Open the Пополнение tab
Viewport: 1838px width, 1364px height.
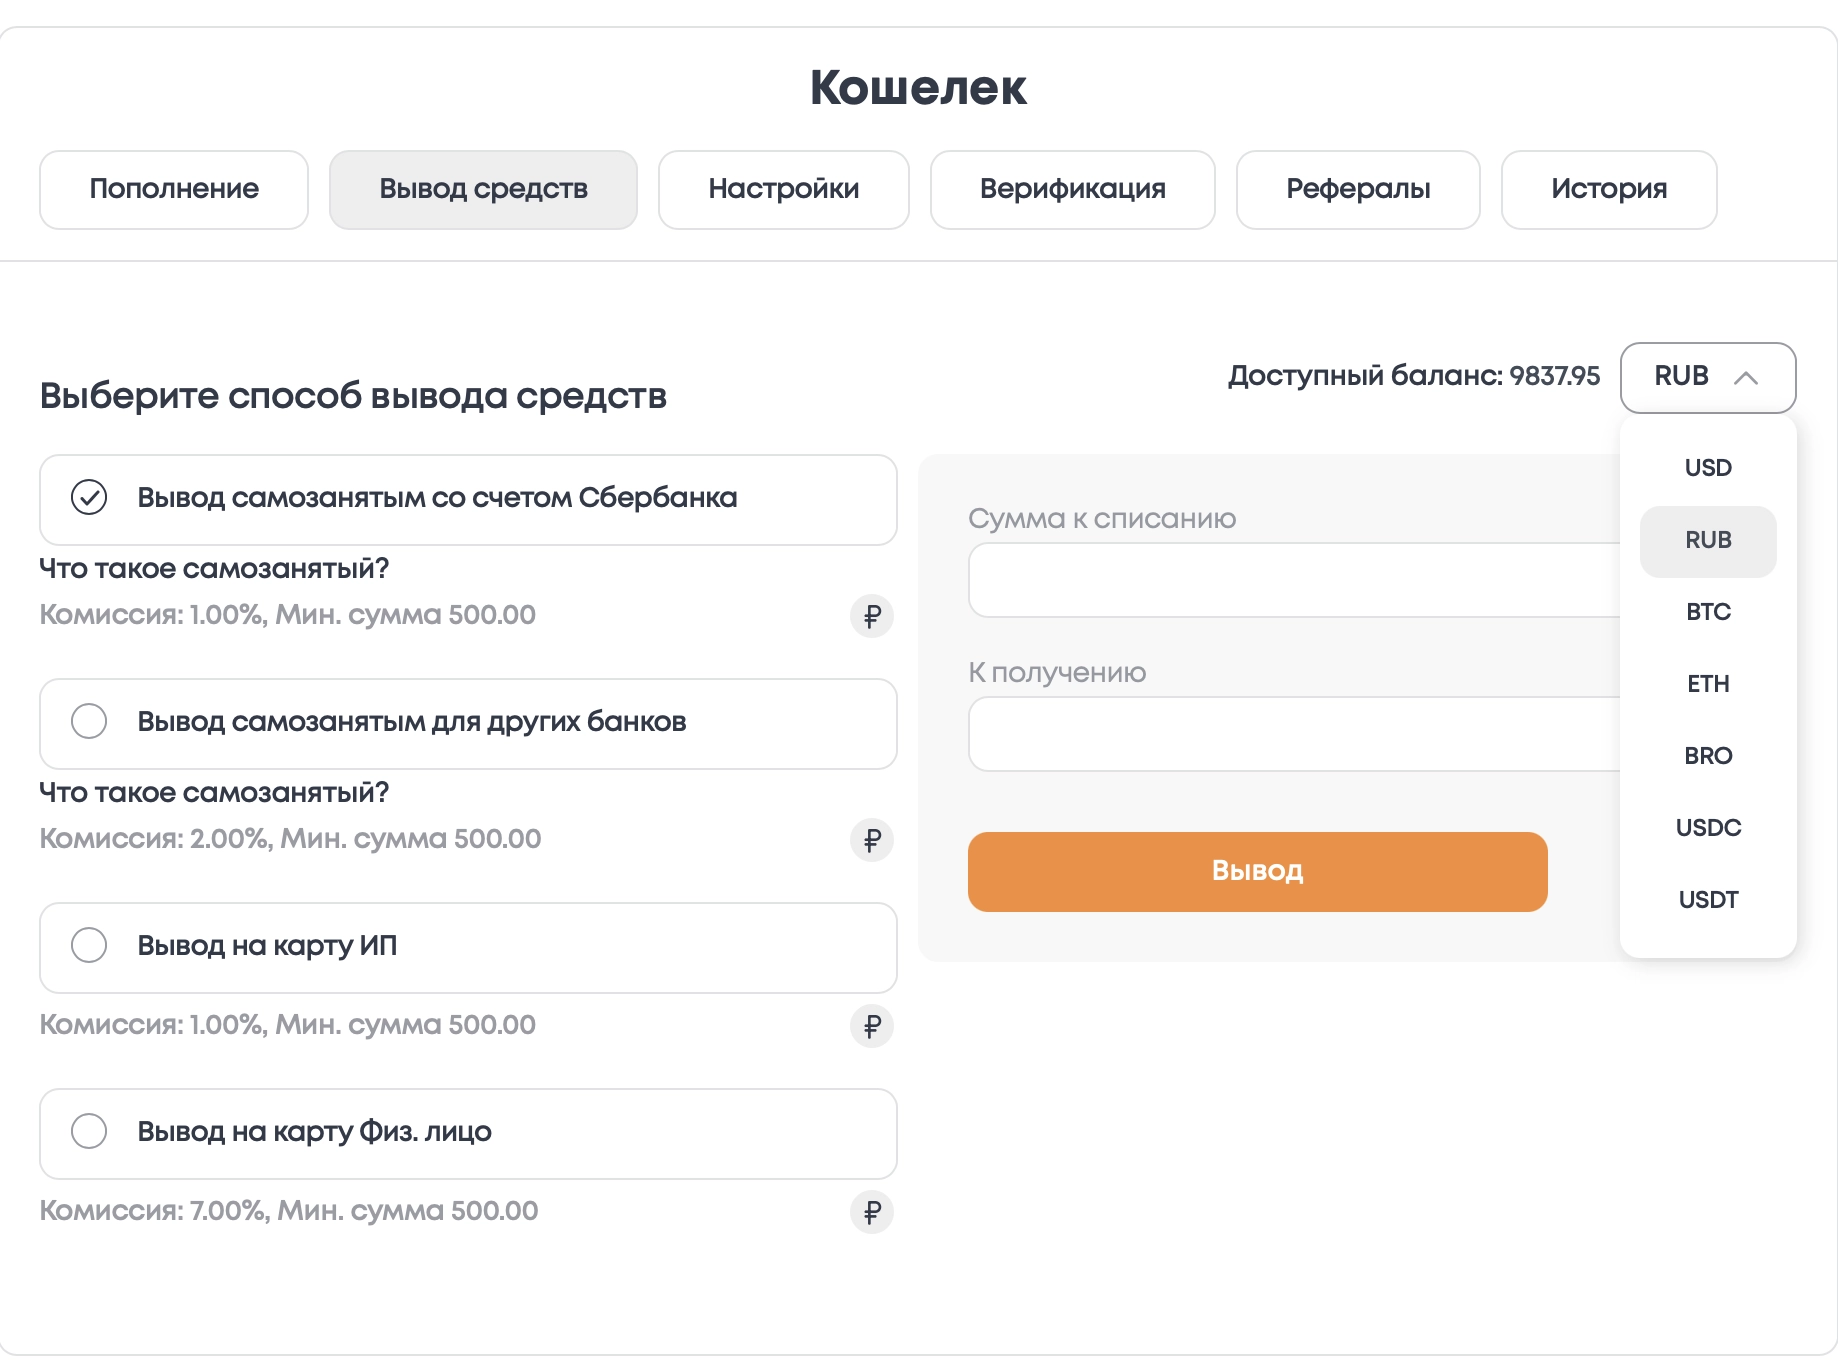[174, 189]
